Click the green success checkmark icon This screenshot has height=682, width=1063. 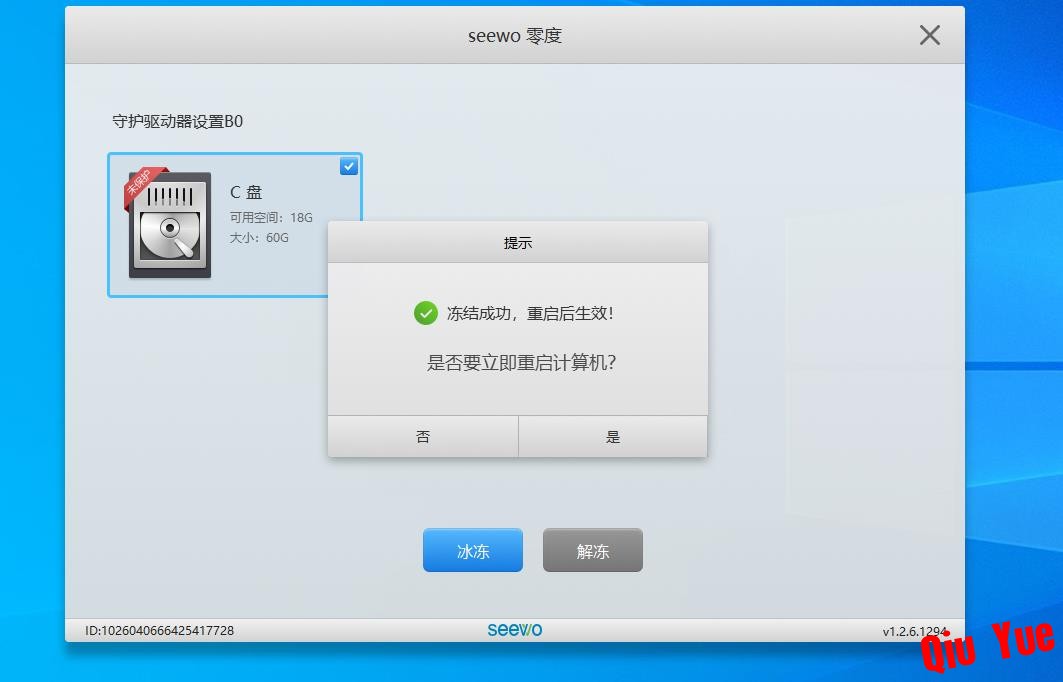[x=426, y=313]
